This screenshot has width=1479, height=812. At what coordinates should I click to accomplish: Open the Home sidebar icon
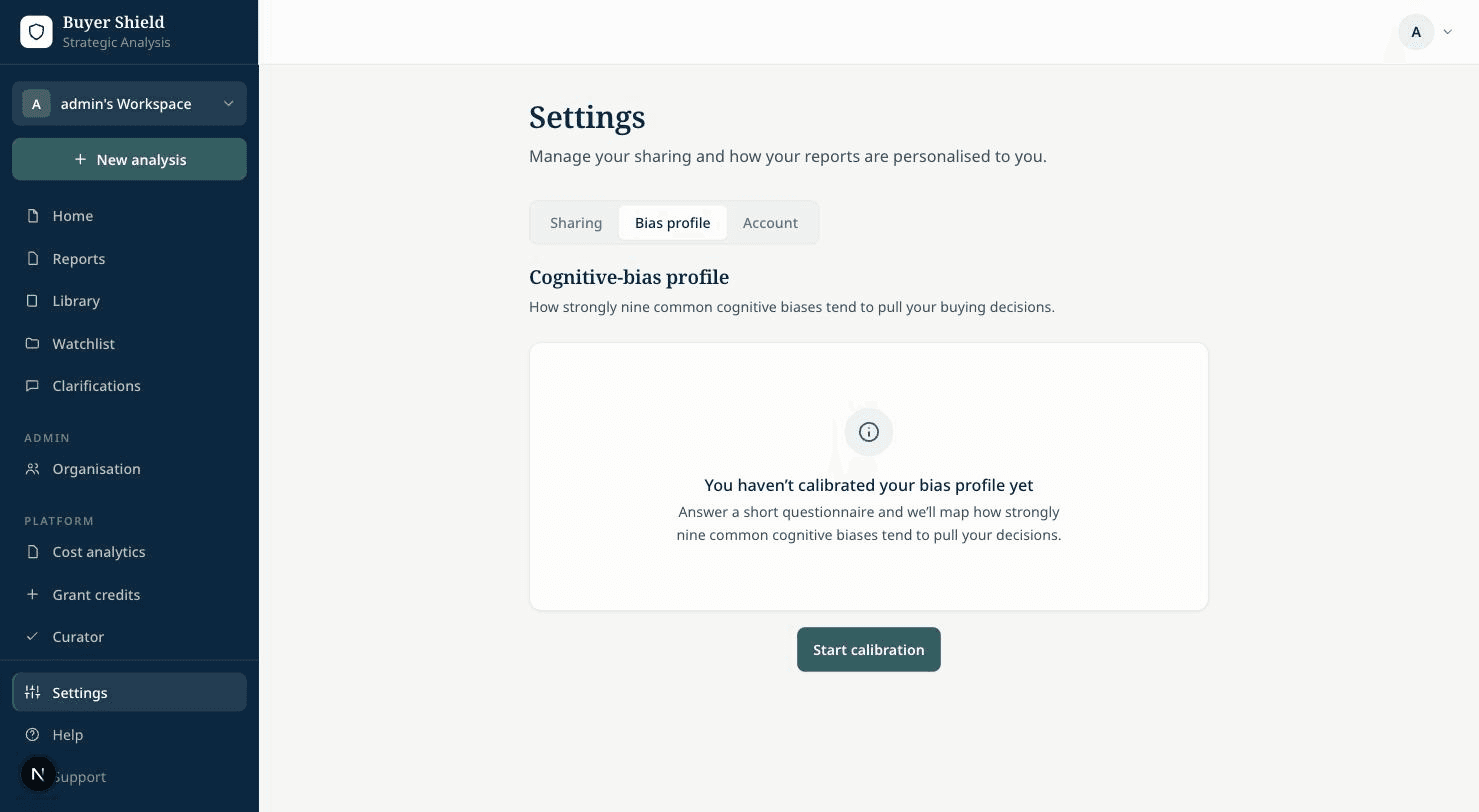33,216
